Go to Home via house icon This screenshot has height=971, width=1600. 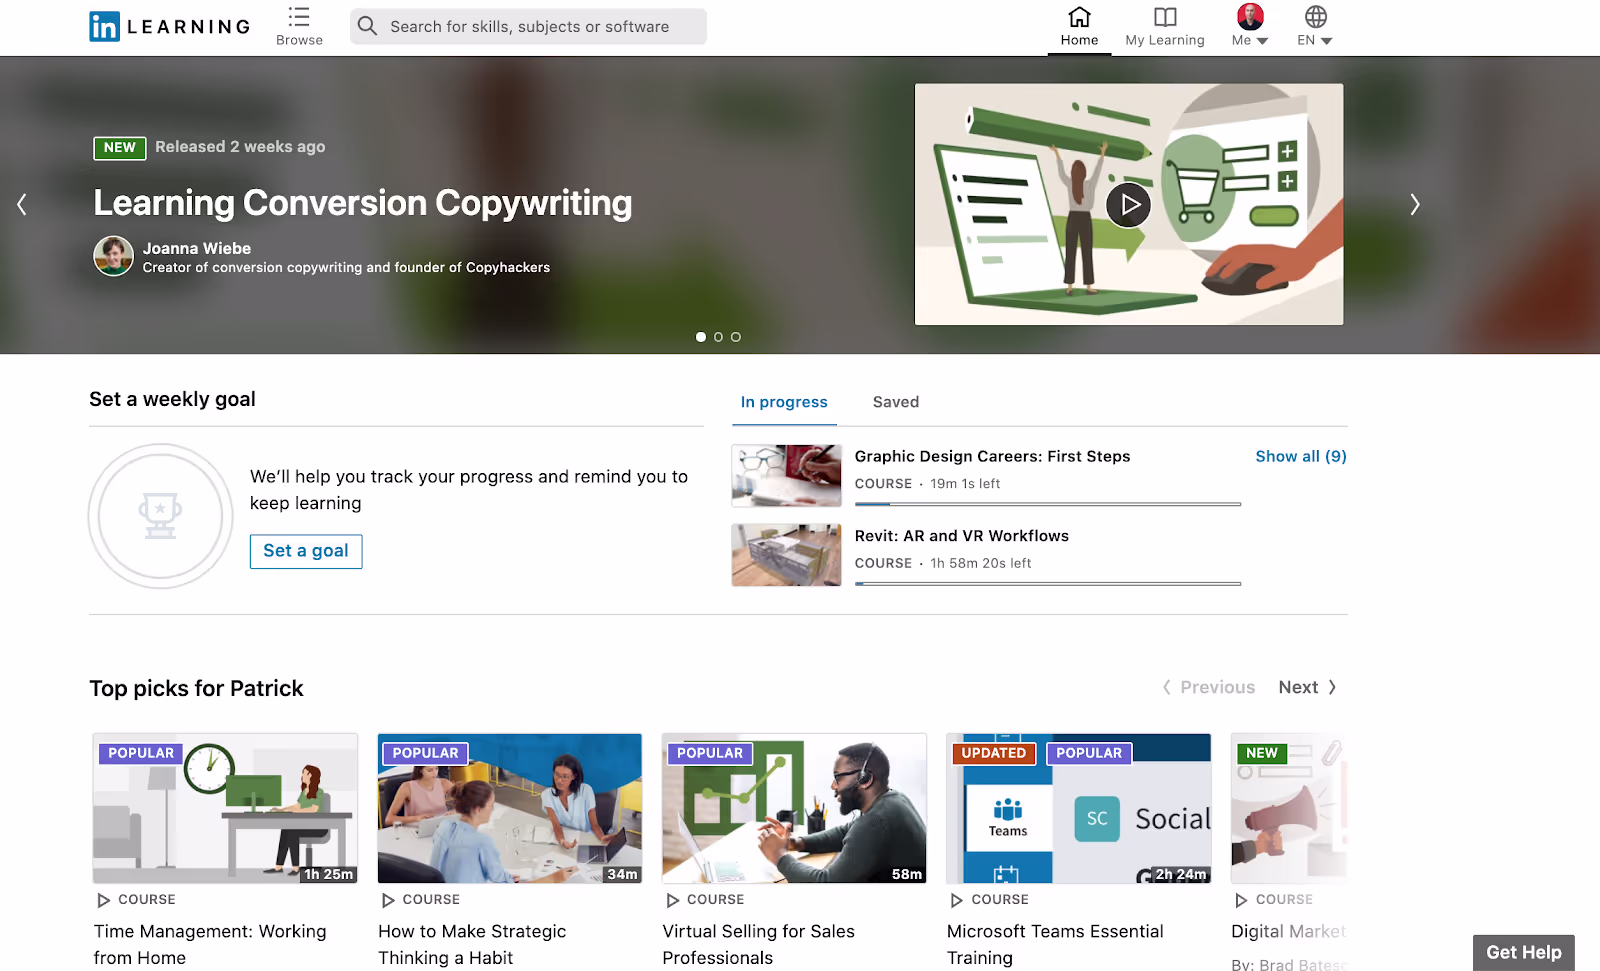pos(1079,17)
